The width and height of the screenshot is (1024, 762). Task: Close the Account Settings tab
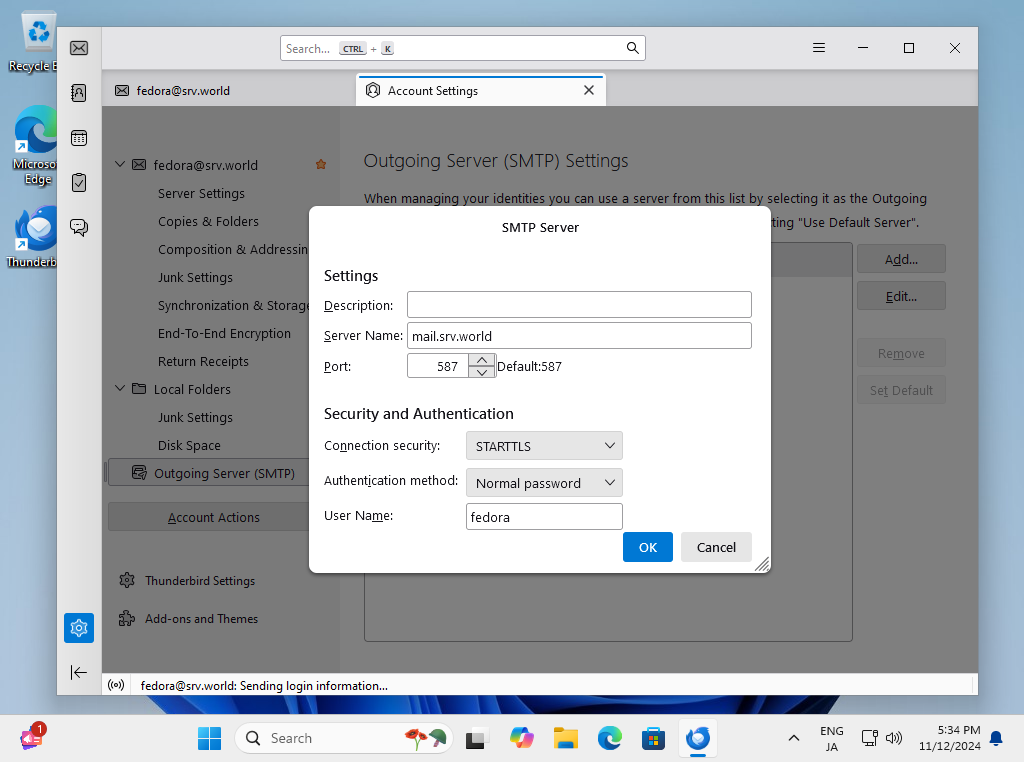[x=589, y=90]
